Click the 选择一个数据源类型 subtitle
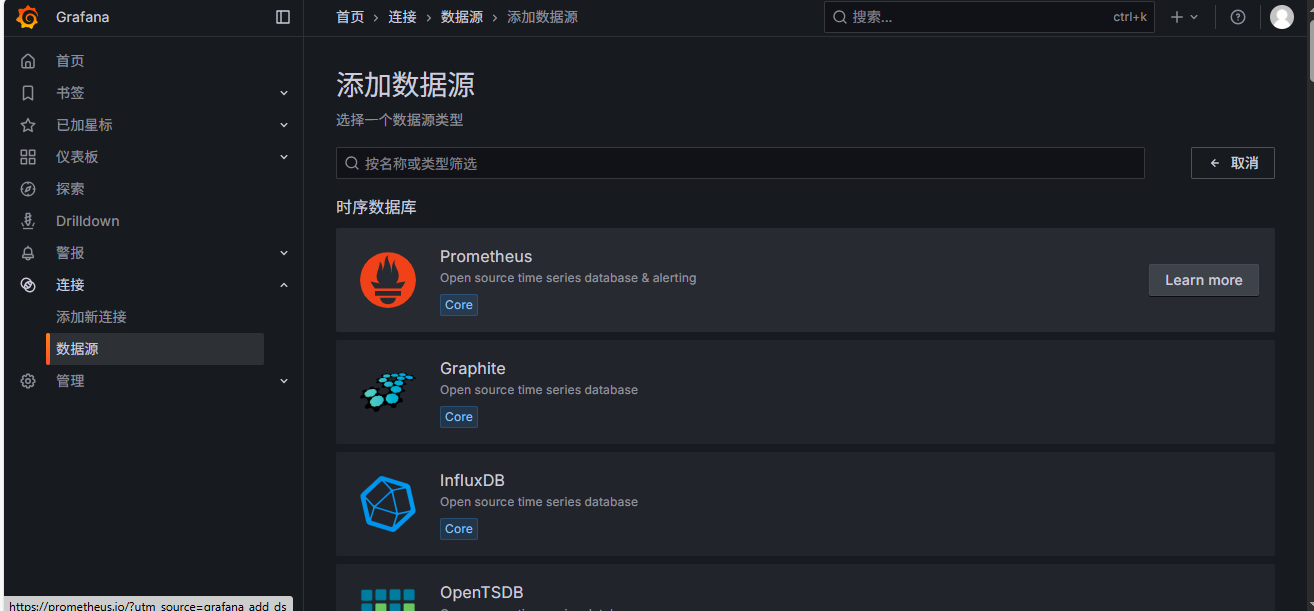The image size is (1314, 611). (x=399, y=120)
